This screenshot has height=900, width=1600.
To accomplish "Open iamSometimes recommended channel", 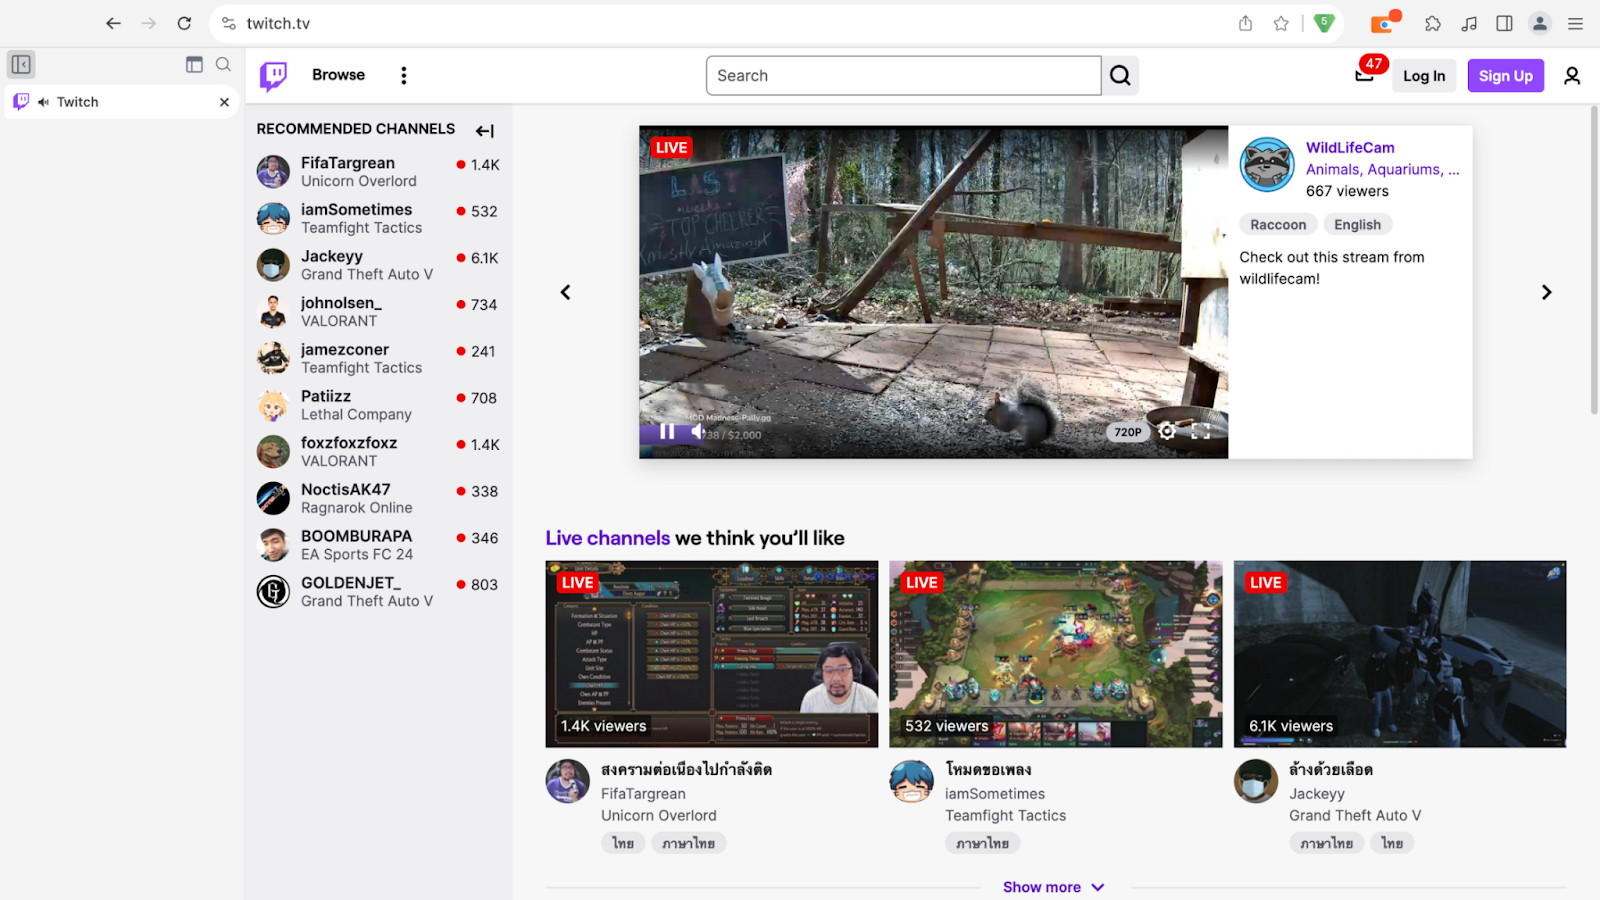I will click(x=378, y=218).
